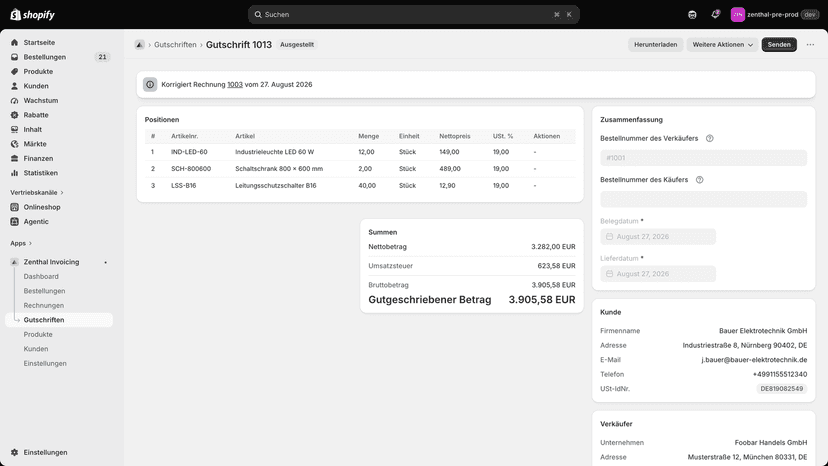Screen dimensions: 828x466
Task: Open Rechnungen in the app menu
Action: 44,305
